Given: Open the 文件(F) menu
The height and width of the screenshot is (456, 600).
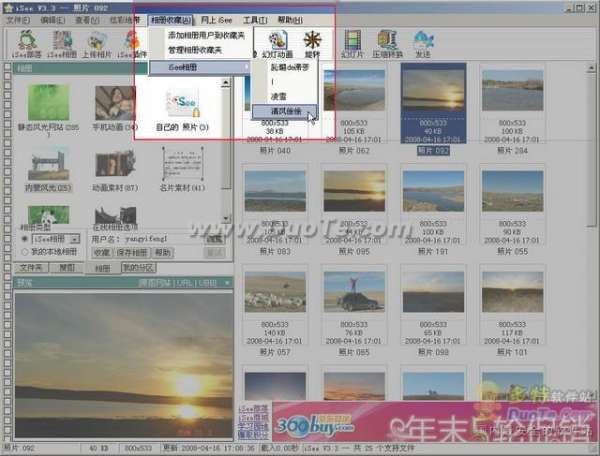Looking at the screenshot, I should tap(18, 20).
